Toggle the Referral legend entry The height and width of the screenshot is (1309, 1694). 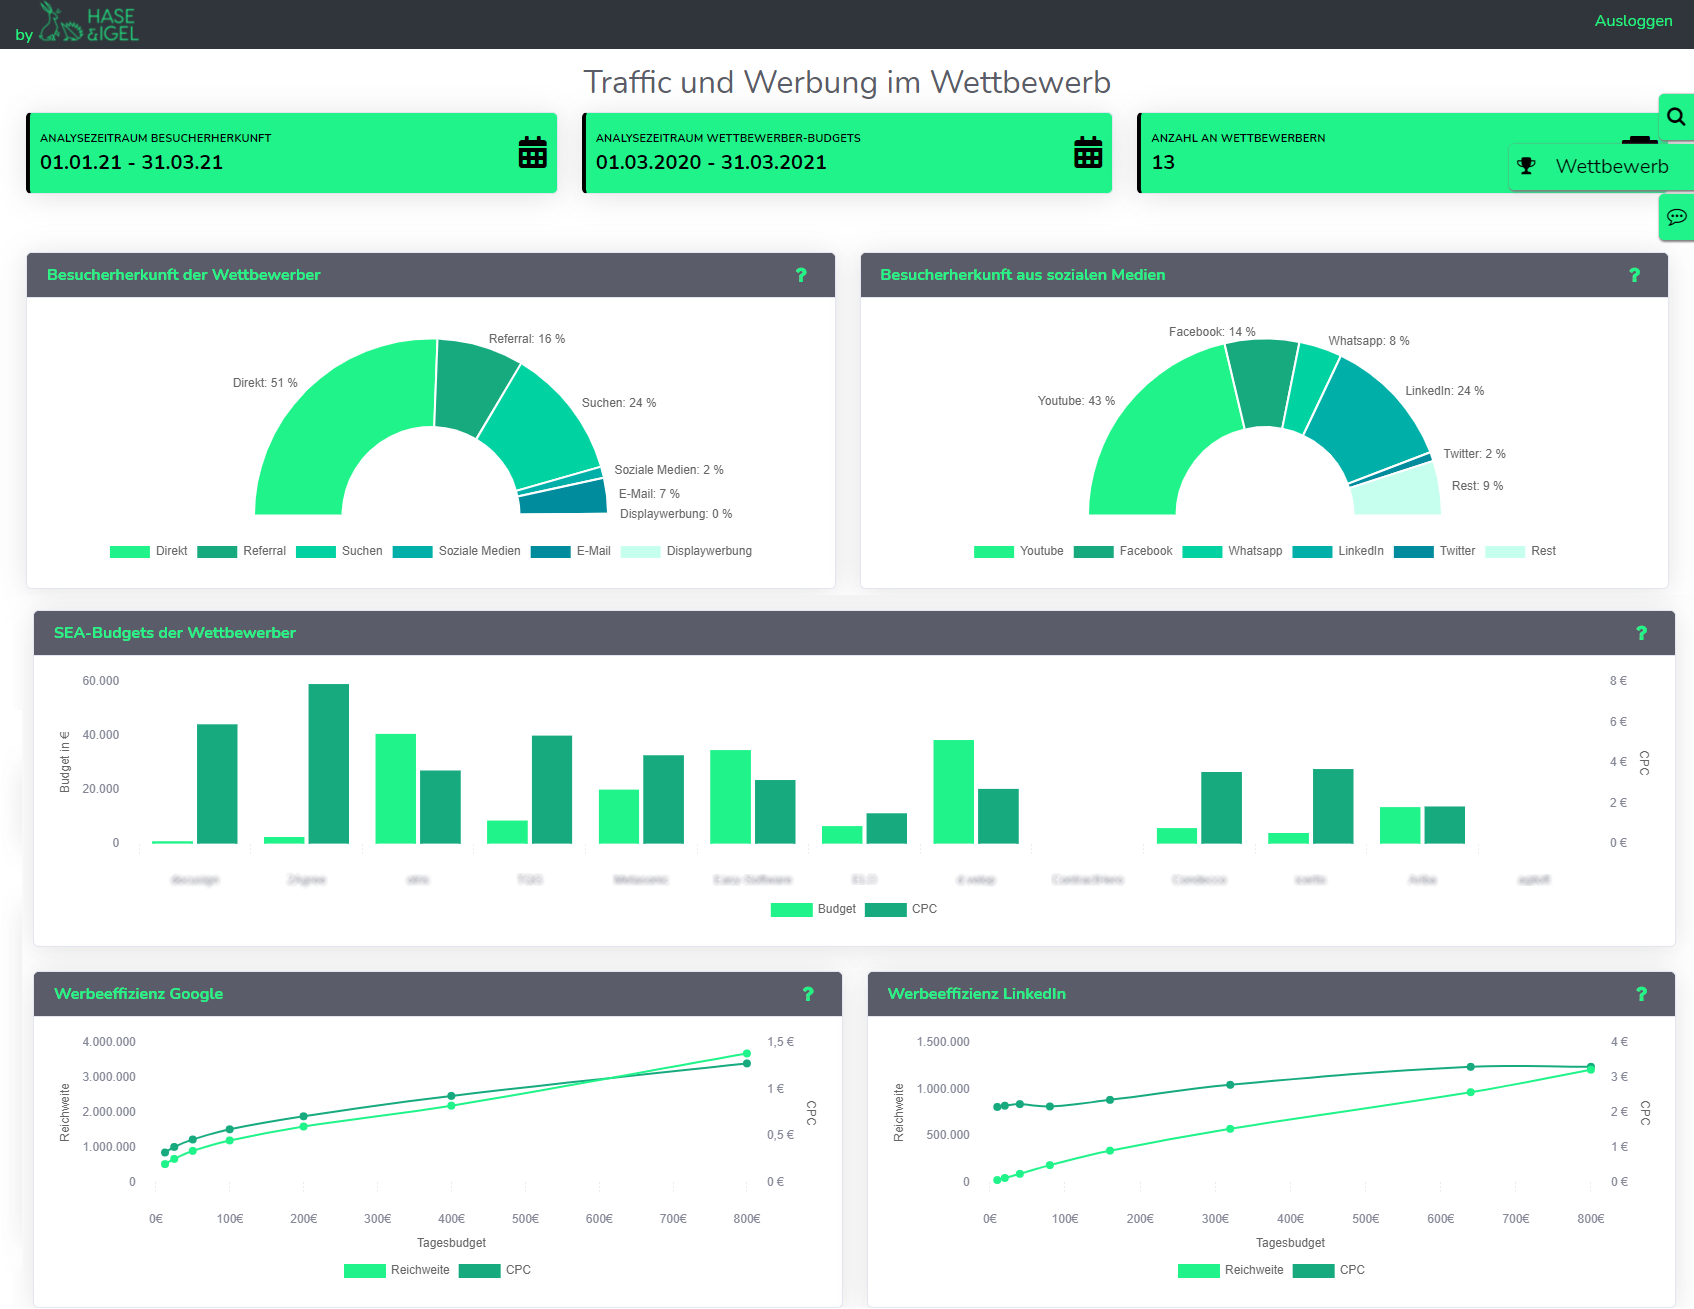pyautogui.click(x=242, y=551)
